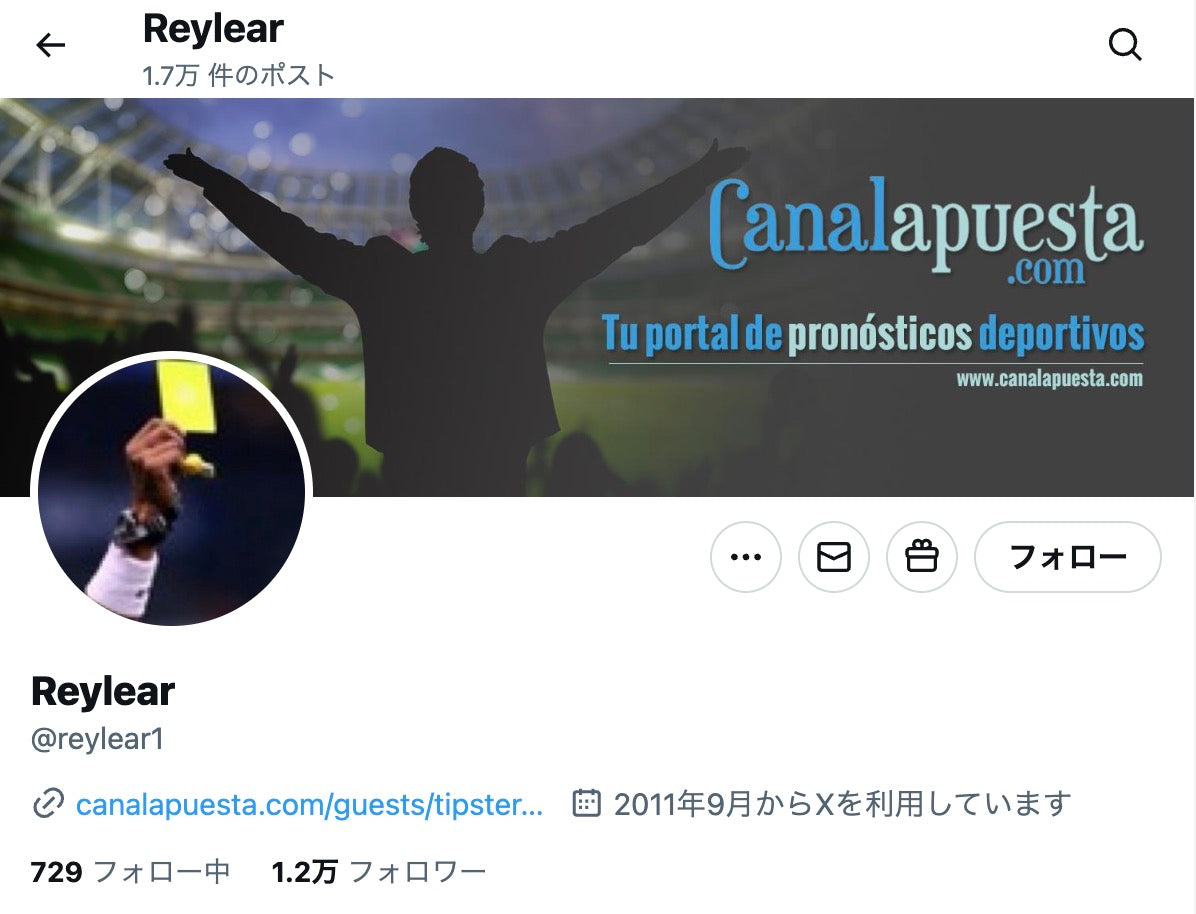The height and width of the screenshot is (914, 1196).
Task: Click the gift box icon button
Action: pyautogui.click(x=921, y=557)
